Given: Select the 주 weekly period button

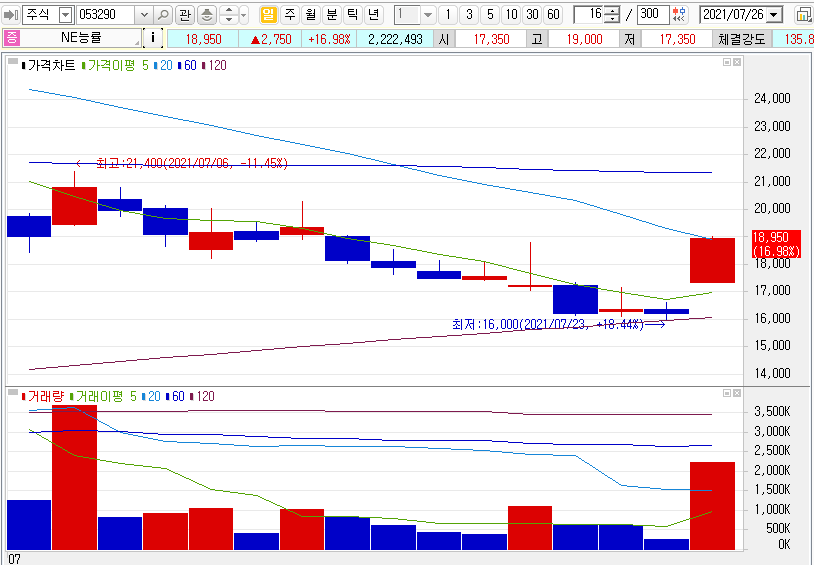Looking at the screenshot, I should pyautogui.click(x=290, y=15).
